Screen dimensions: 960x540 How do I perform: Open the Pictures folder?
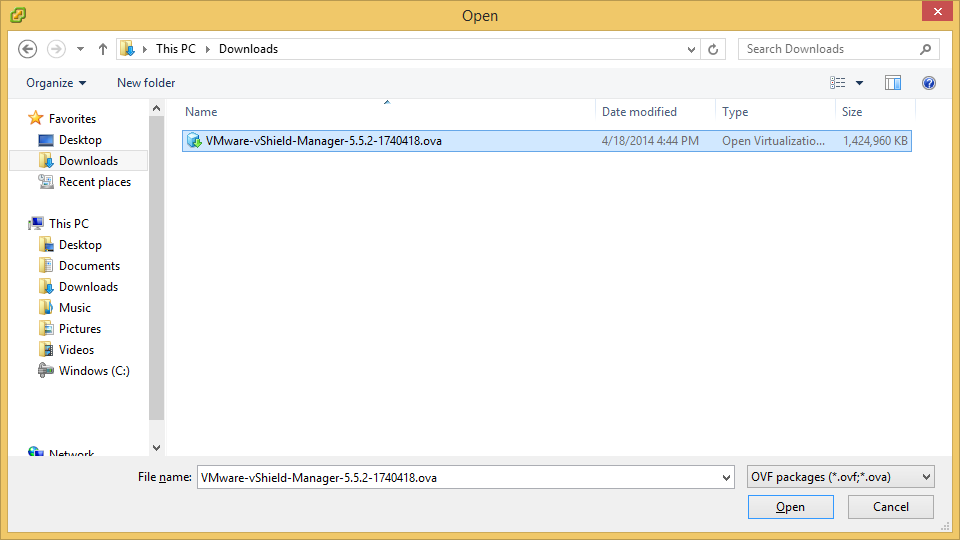(x=80, y=329)
